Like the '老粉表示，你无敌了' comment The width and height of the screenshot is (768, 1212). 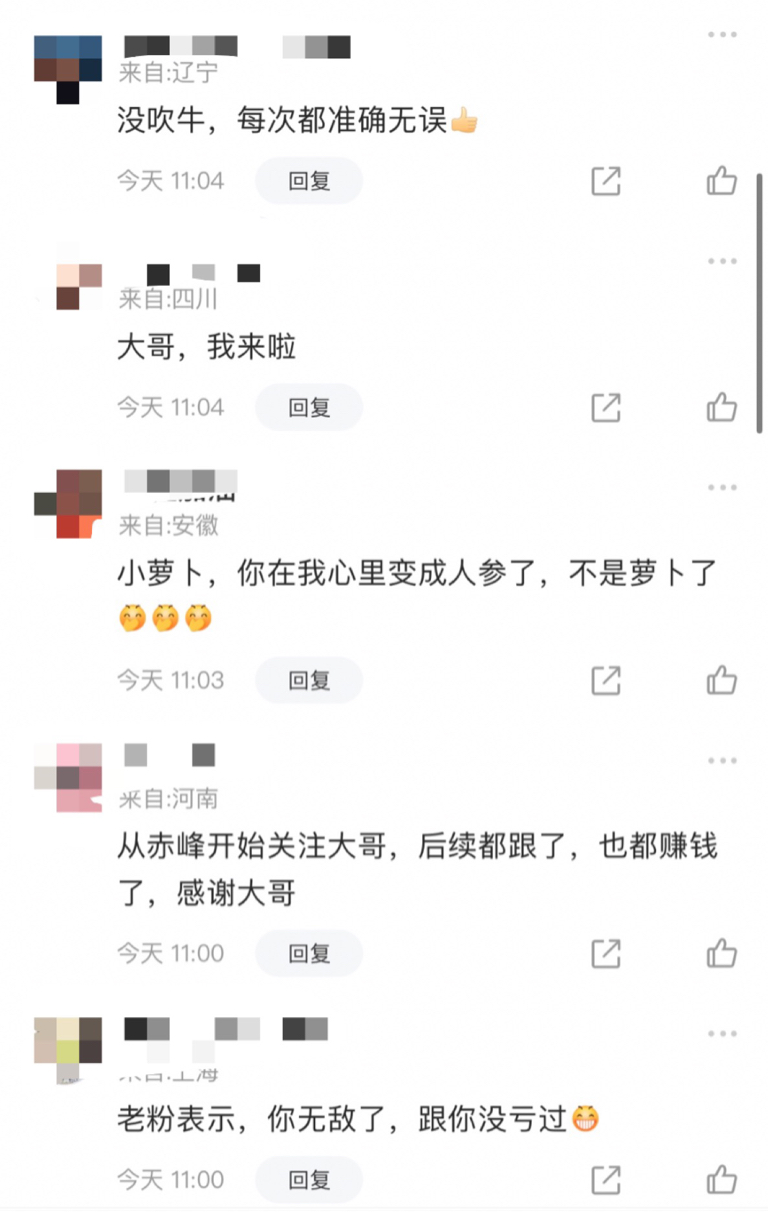722,1179
